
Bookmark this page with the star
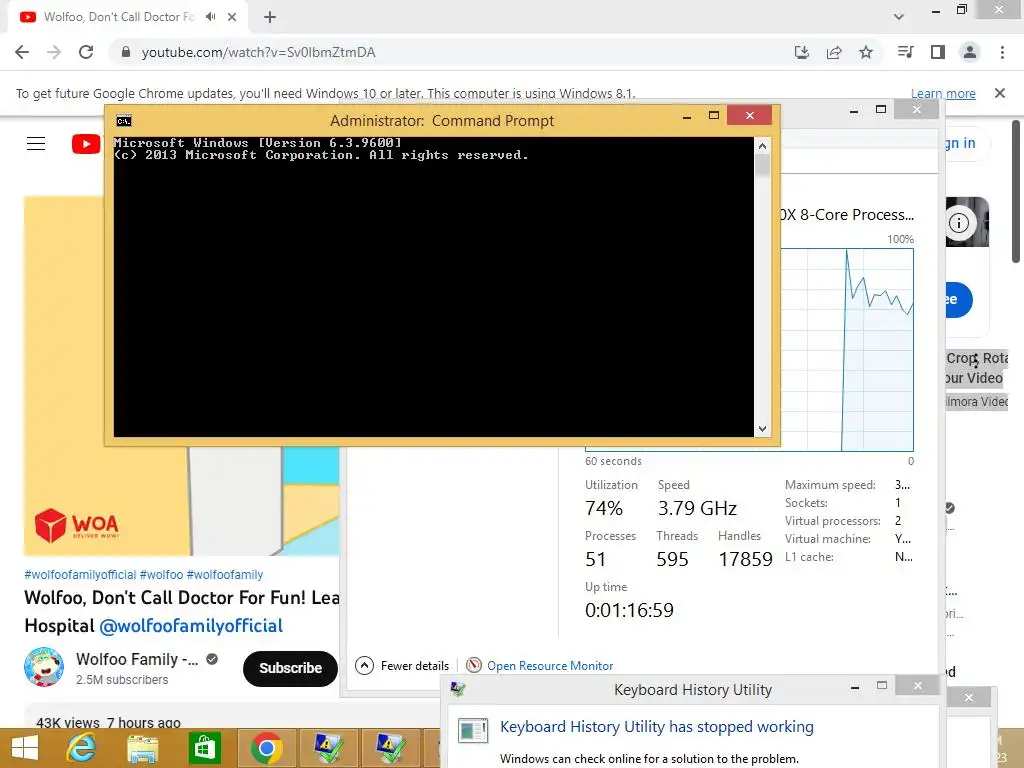point(866,52)
